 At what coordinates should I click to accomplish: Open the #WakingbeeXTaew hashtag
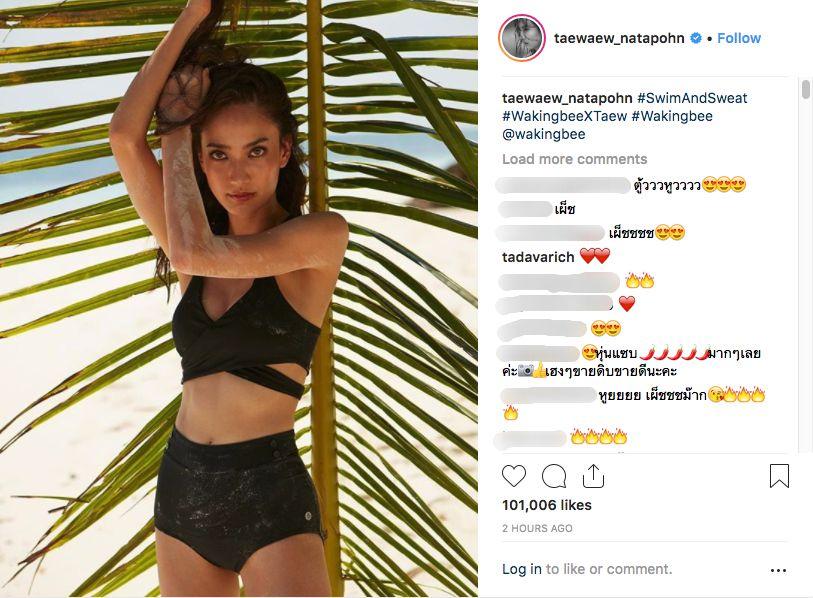click(565, 116)
